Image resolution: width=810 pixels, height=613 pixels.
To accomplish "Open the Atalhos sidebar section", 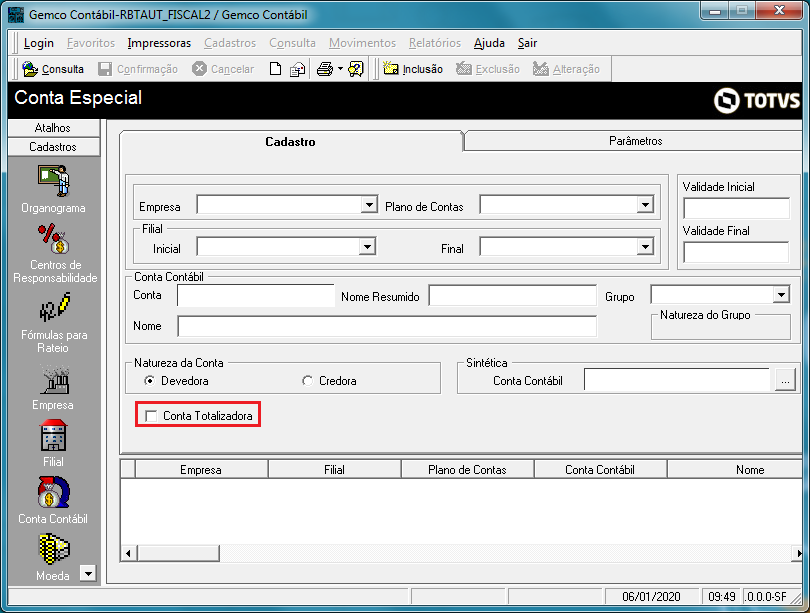I will pyautogui.click(x=53, y=128).
